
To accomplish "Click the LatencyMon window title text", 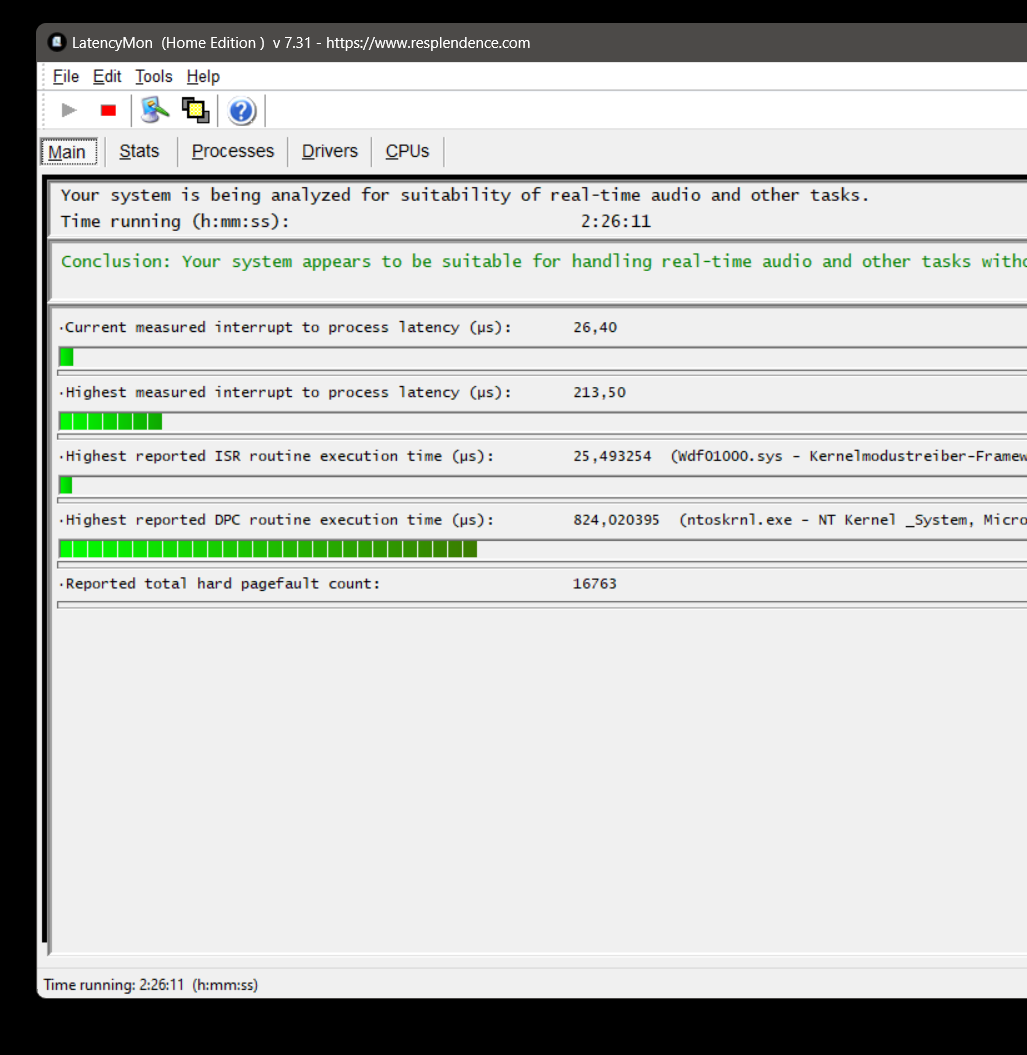I will 301,43.
